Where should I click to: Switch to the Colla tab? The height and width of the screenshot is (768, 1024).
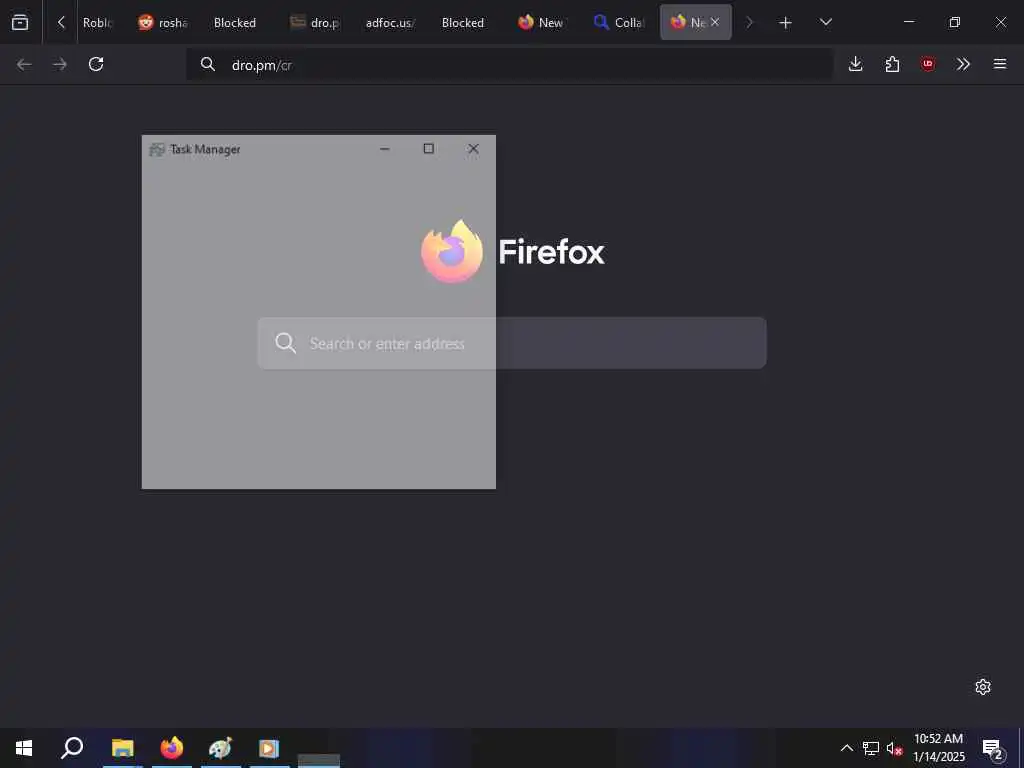point(618,23)
